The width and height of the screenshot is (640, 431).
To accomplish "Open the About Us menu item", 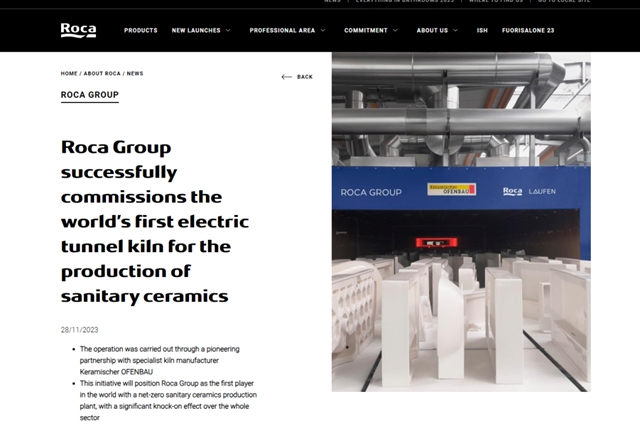I will click(432, 31).
